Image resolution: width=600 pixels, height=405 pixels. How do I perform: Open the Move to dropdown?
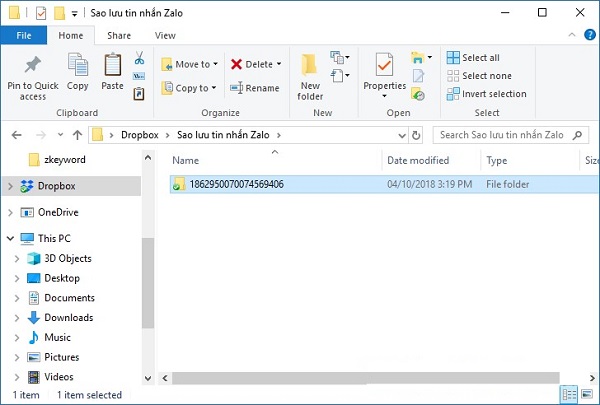point(190,64)
